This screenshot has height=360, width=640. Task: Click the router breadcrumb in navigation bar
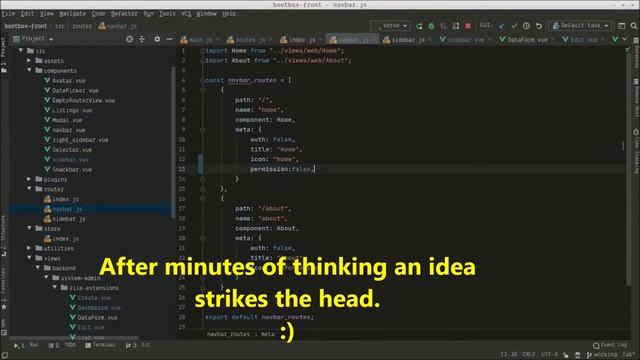tap(82, 26)
